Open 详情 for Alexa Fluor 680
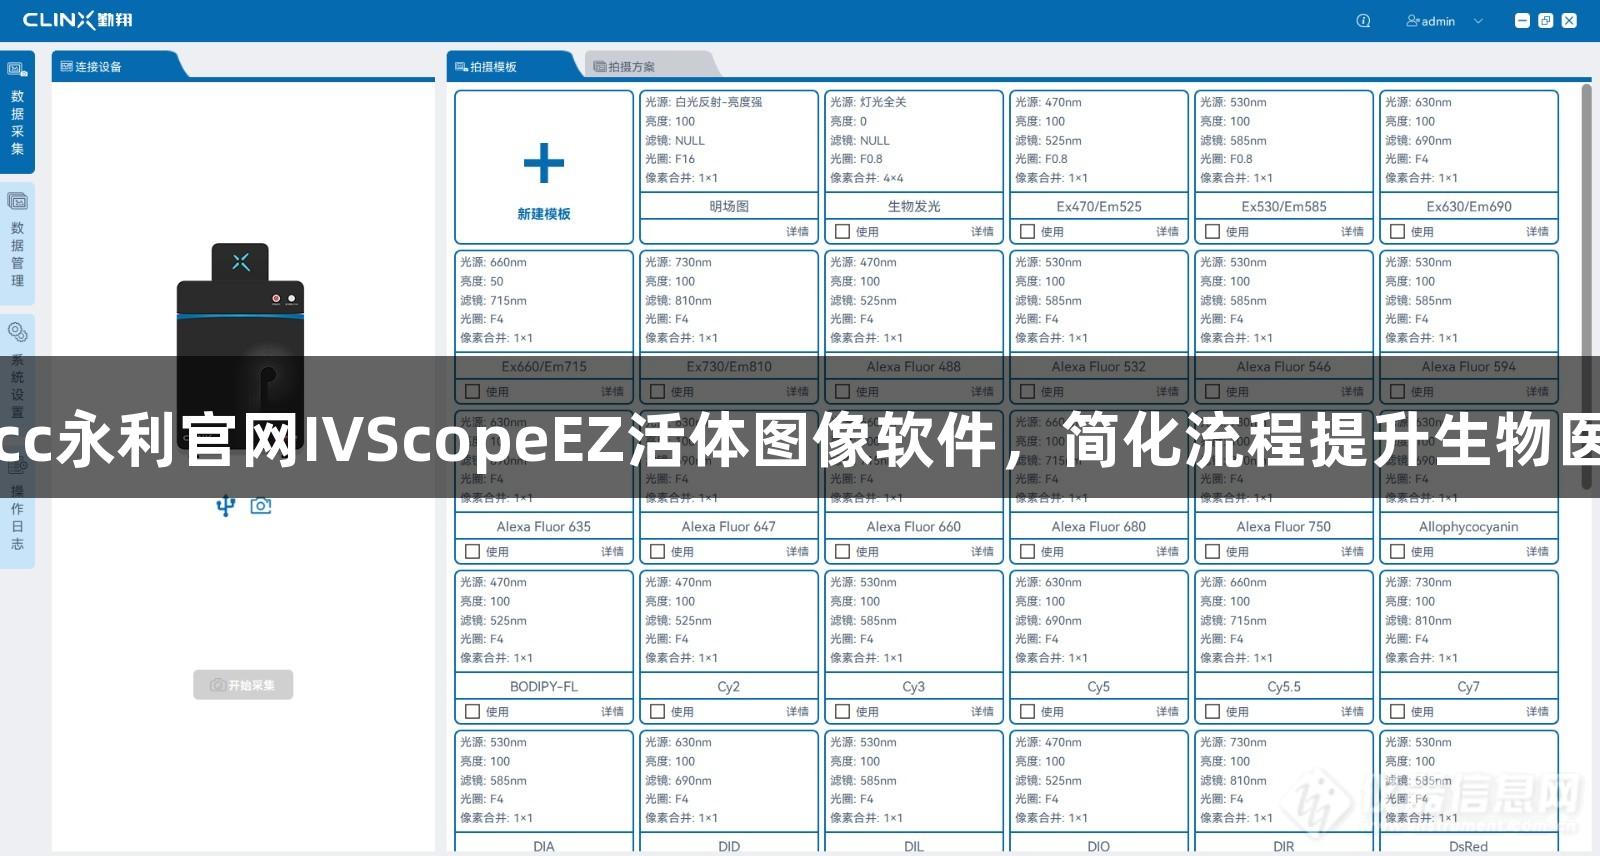Image resolution: width=1600 pixels, height=856 pixels. pyautogui.click(x=1167, y=552)
